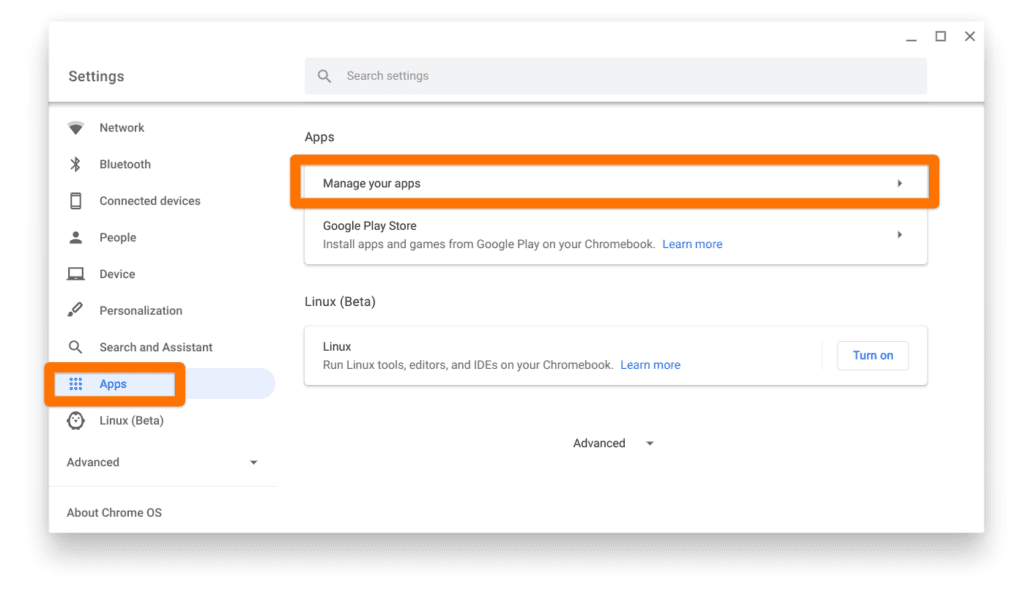
Task: Click the Settings title text
Action: click(x=96, y=76)
